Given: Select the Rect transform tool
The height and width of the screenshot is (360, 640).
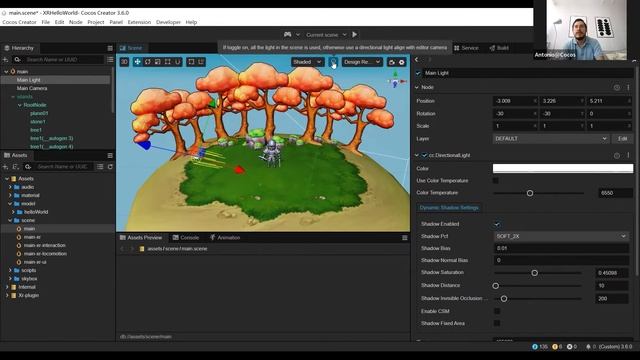Looking at the screenshot, I should [x=167, y=62].
